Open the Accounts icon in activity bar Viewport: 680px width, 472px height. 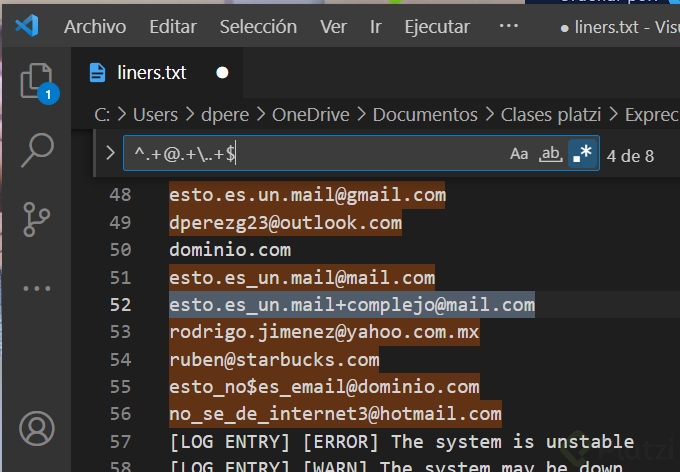pyautogui.click(x=37, y=429)
